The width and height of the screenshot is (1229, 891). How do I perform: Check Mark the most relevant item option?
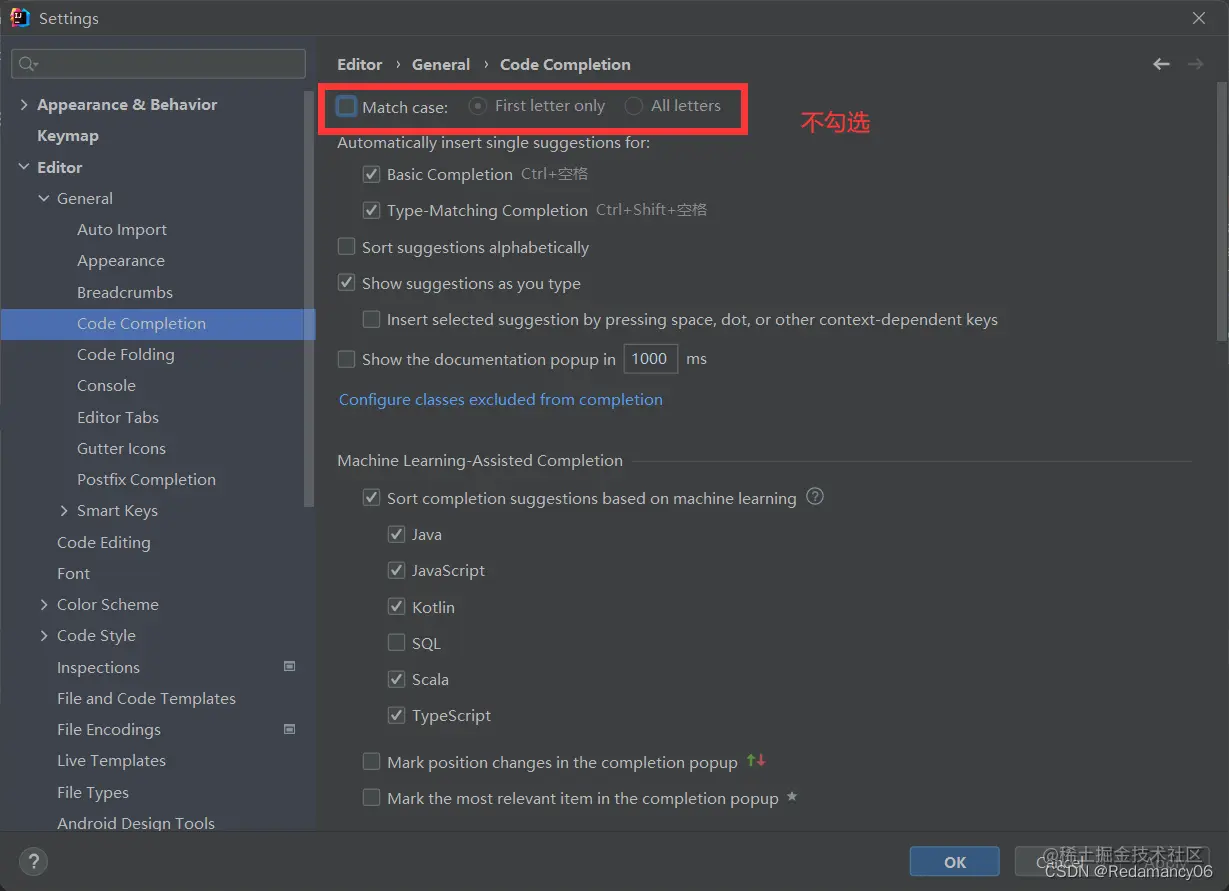(371, 798)
